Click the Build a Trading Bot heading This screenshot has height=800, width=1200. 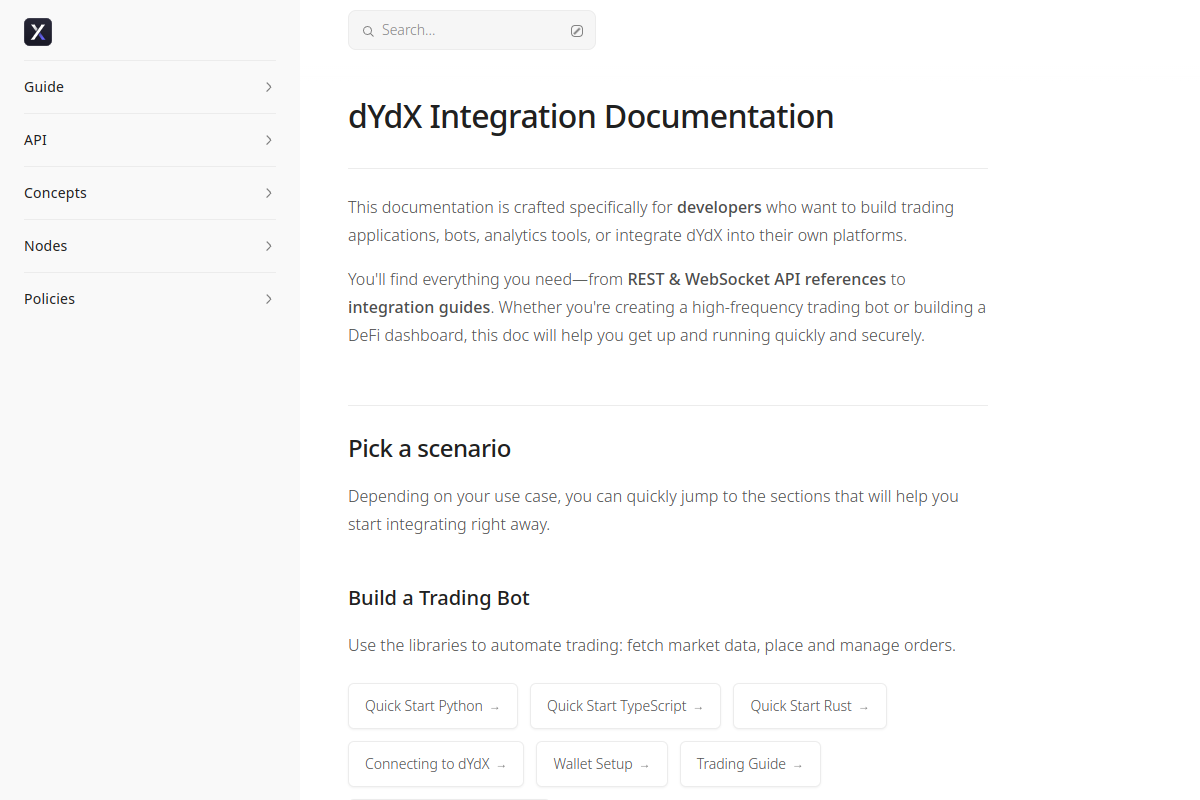click(x=439, y=598)
